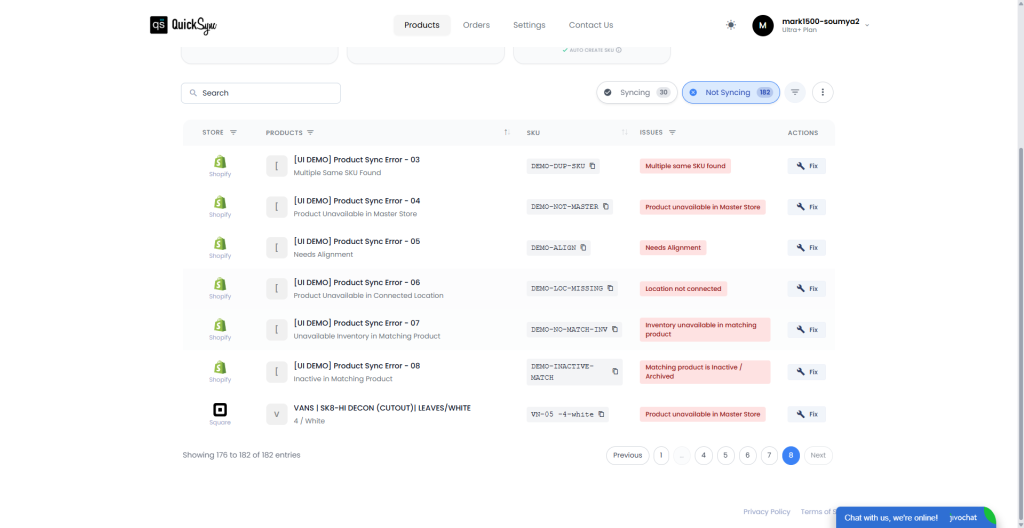Image resolution: width=1024 pixels, height=528 pixels.
Task: Click the Shopify icon of Sync Error - 03
Action: tap(220, 161)
